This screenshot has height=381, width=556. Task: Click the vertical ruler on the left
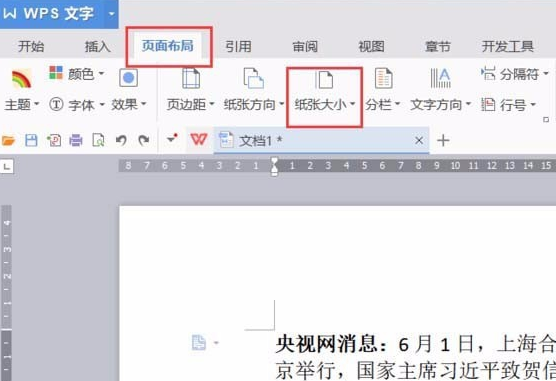pyautogui.click(x=6, y=293)
